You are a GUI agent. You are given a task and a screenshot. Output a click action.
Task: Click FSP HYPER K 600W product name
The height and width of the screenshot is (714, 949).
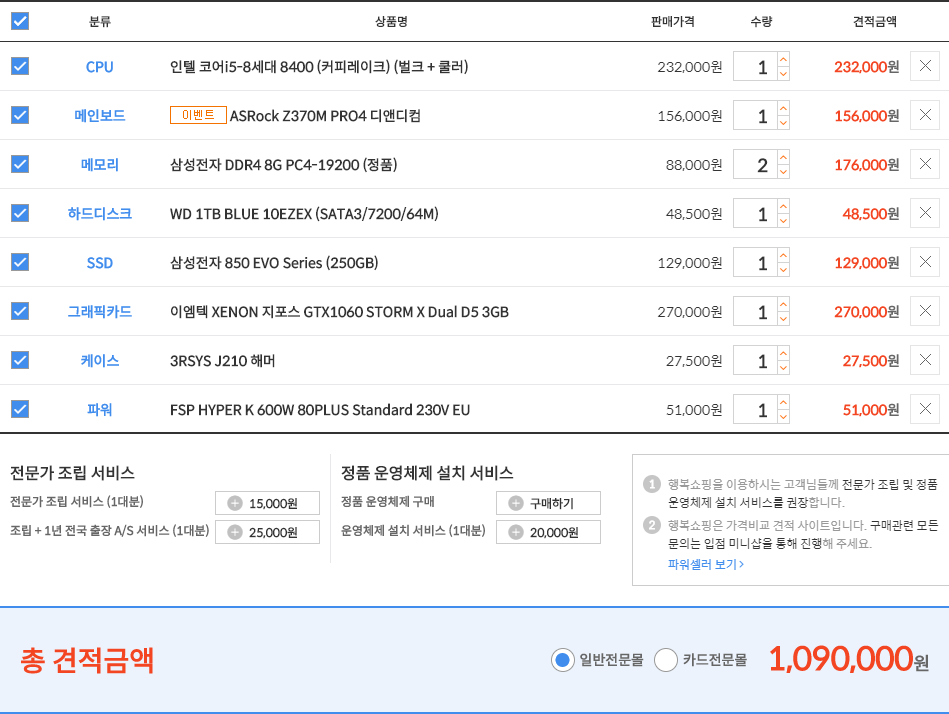(x=320, y=410)
